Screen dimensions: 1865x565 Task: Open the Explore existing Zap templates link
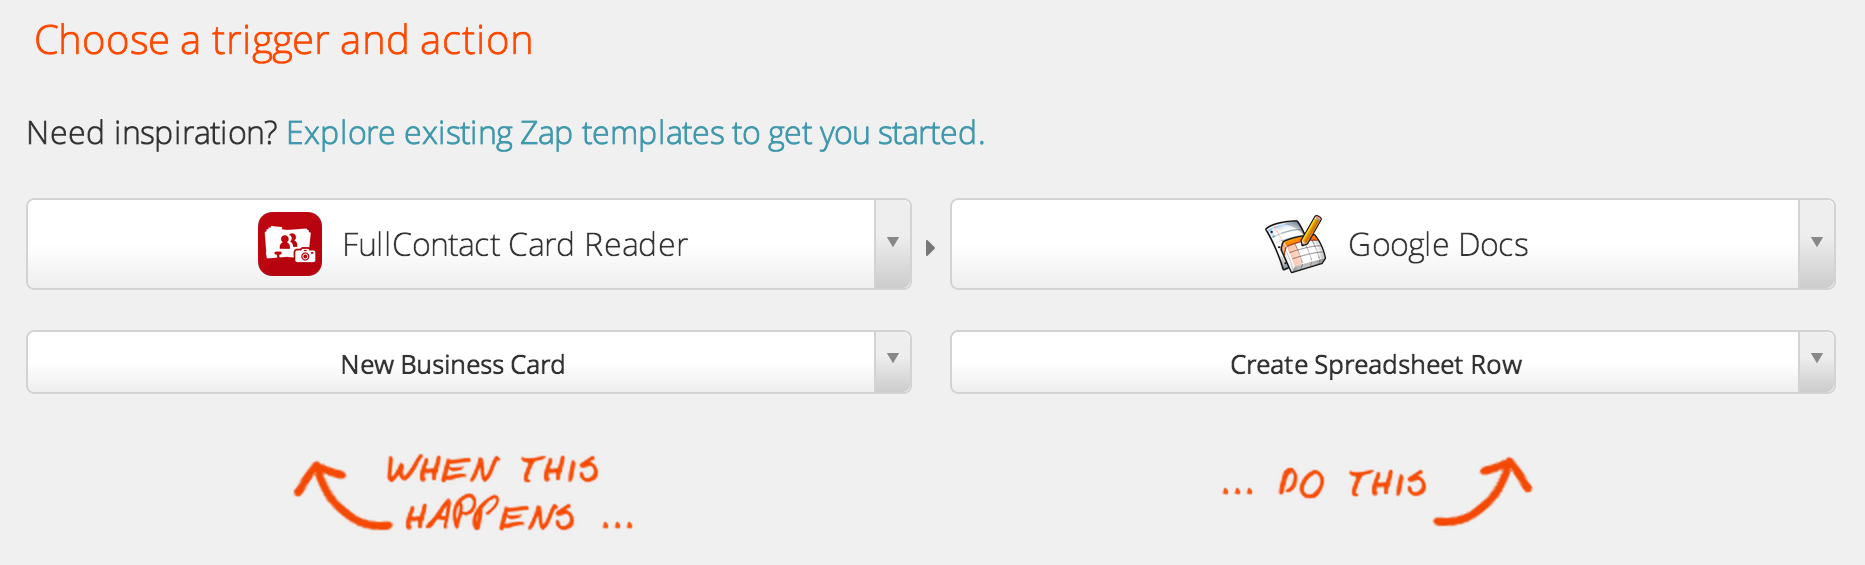click(x=635, y=133)
